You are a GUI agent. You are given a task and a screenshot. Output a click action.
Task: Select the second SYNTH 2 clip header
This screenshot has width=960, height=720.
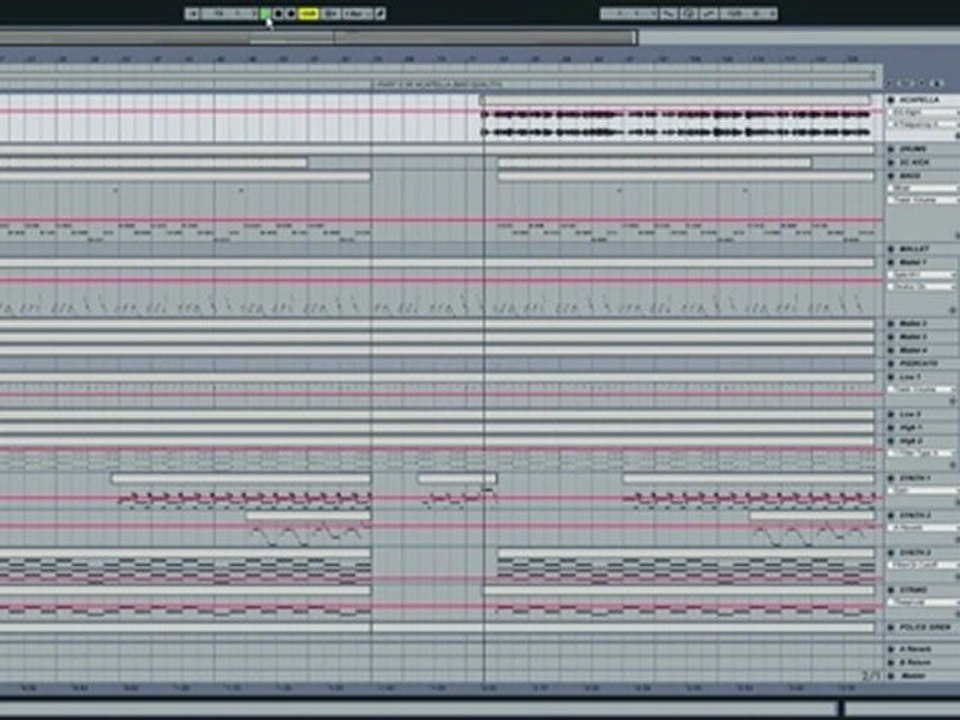(x=812, y=516)
